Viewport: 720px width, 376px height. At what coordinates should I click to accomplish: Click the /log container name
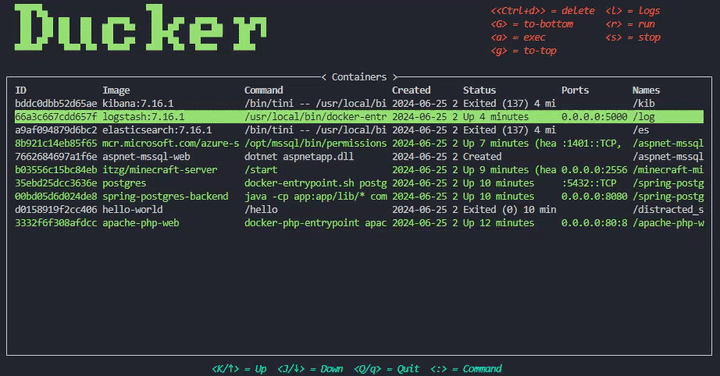(643, 117)
